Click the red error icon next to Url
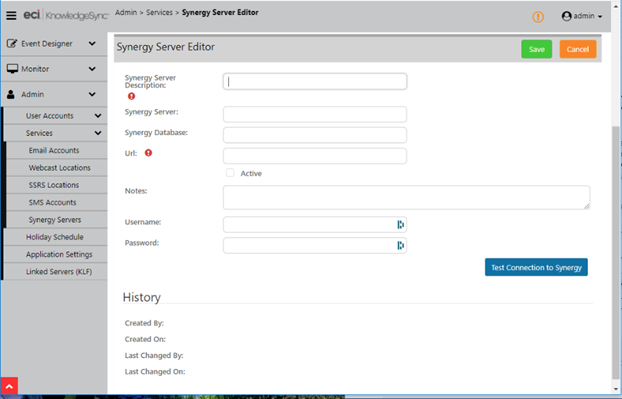This screenshot has width=622, height=399. [x=148, y=153]
